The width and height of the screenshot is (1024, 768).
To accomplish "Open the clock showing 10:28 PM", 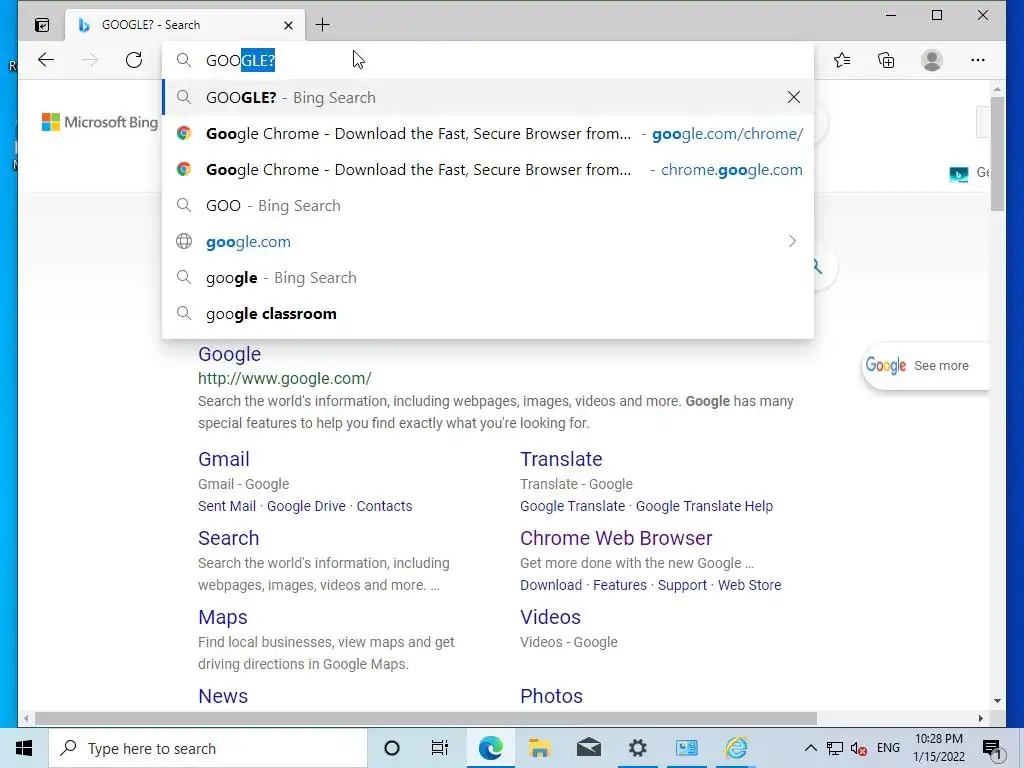I will tap(938, 748).
